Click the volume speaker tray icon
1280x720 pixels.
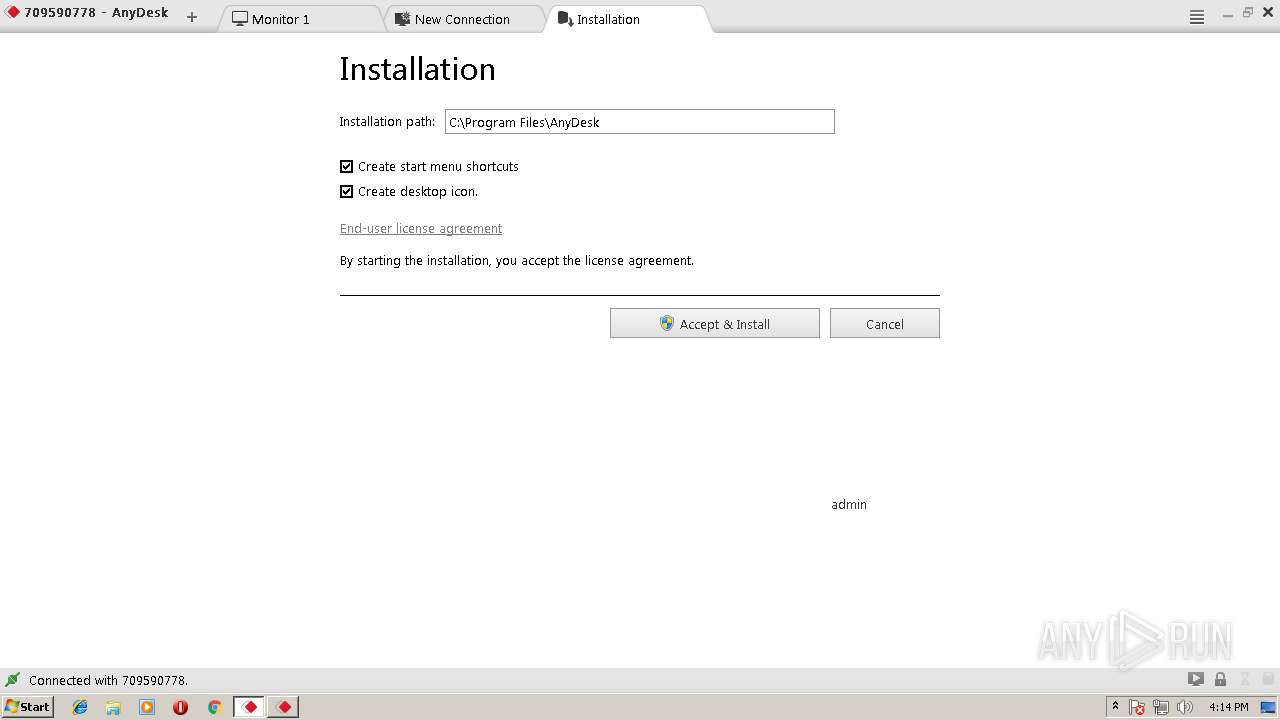click(x=1185, y=707)
